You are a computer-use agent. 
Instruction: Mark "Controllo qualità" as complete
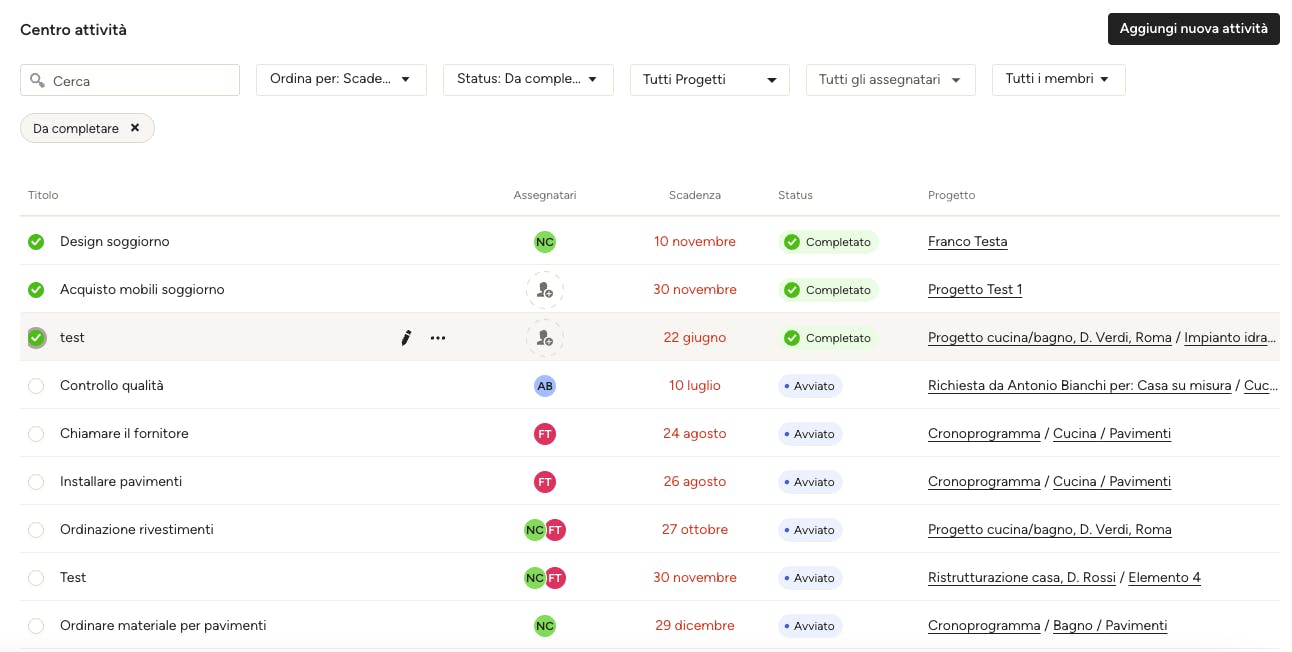click(x=36, y=386)
